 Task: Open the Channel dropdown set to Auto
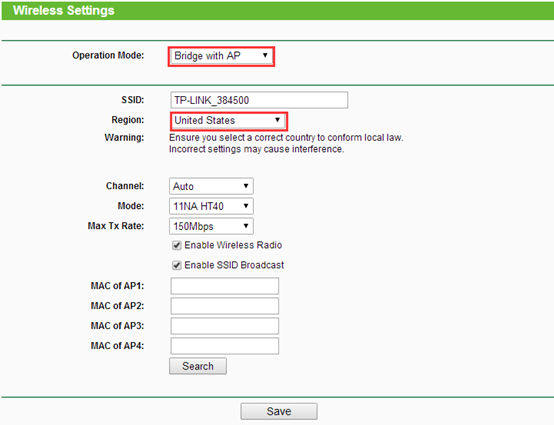click(x=211, y=186)
